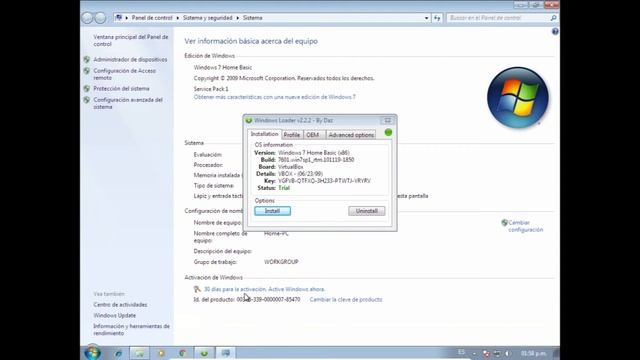Click the 'Windows 7 Home Basic' edition text

click(x=223, y=67)
